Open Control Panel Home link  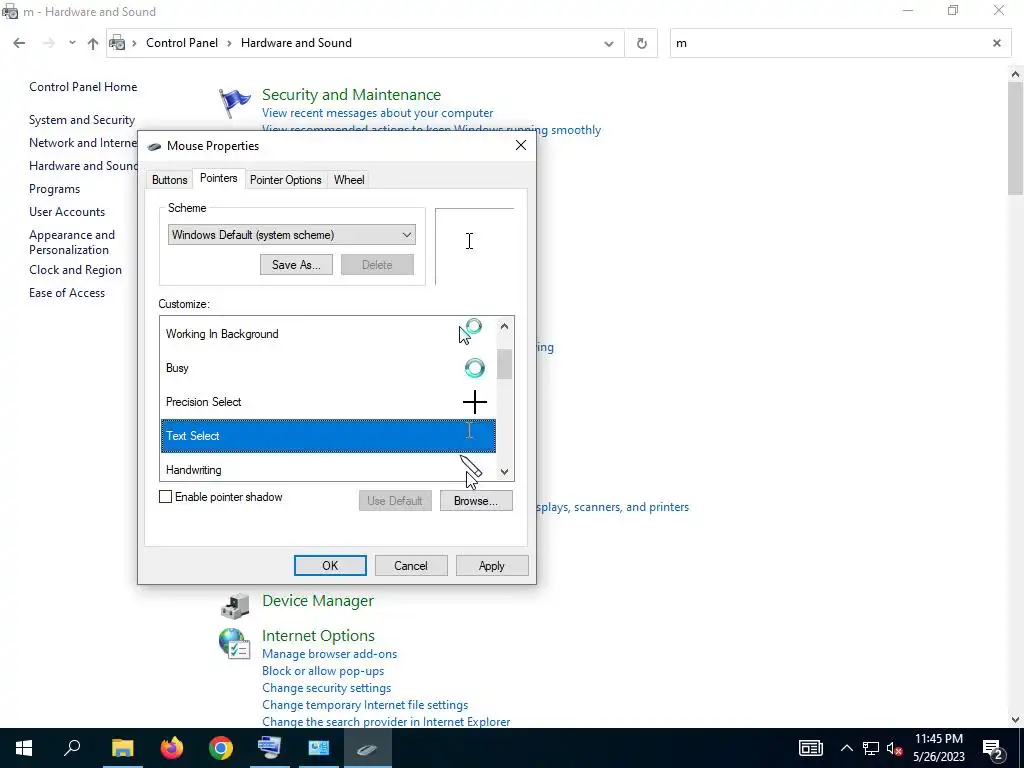coord(83,87)
